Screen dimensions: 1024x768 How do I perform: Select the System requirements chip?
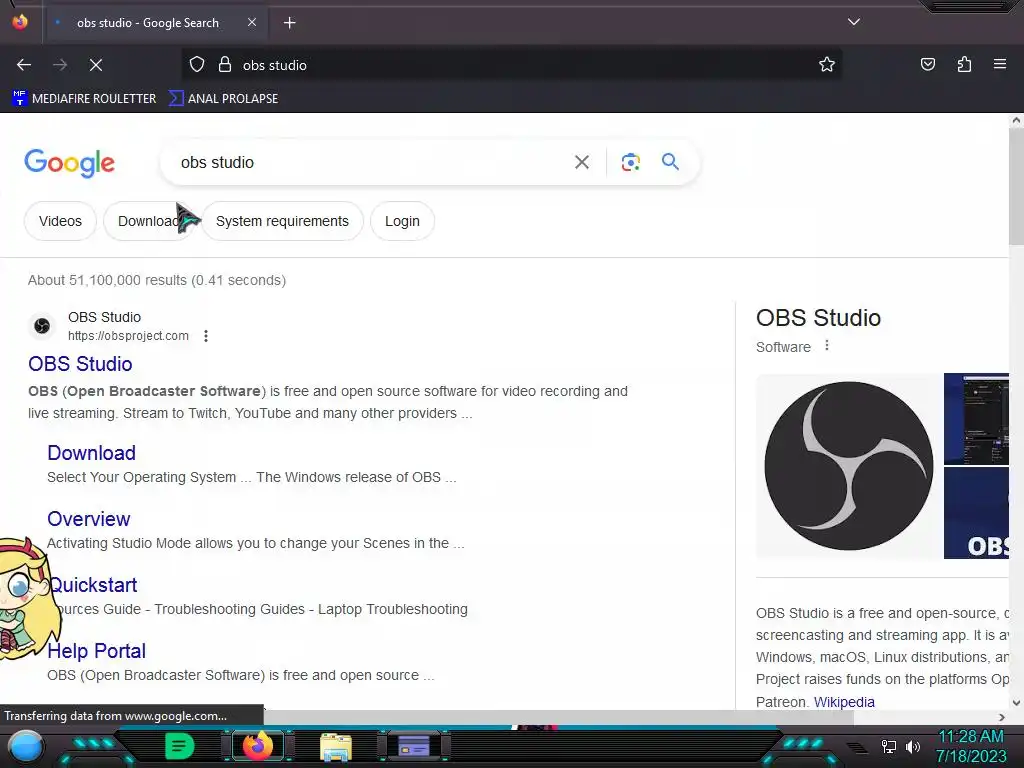(x=282, y=221)
